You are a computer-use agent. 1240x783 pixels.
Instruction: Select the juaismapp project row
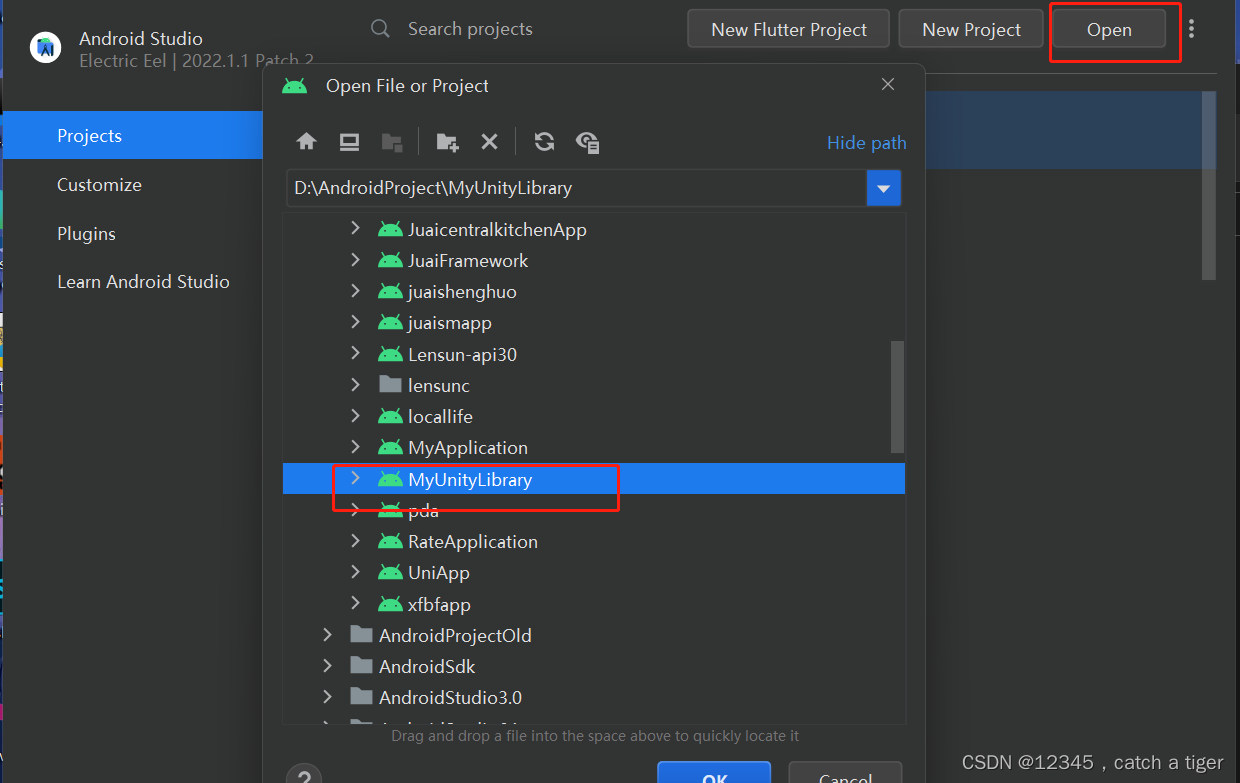[x=594, y=323]
